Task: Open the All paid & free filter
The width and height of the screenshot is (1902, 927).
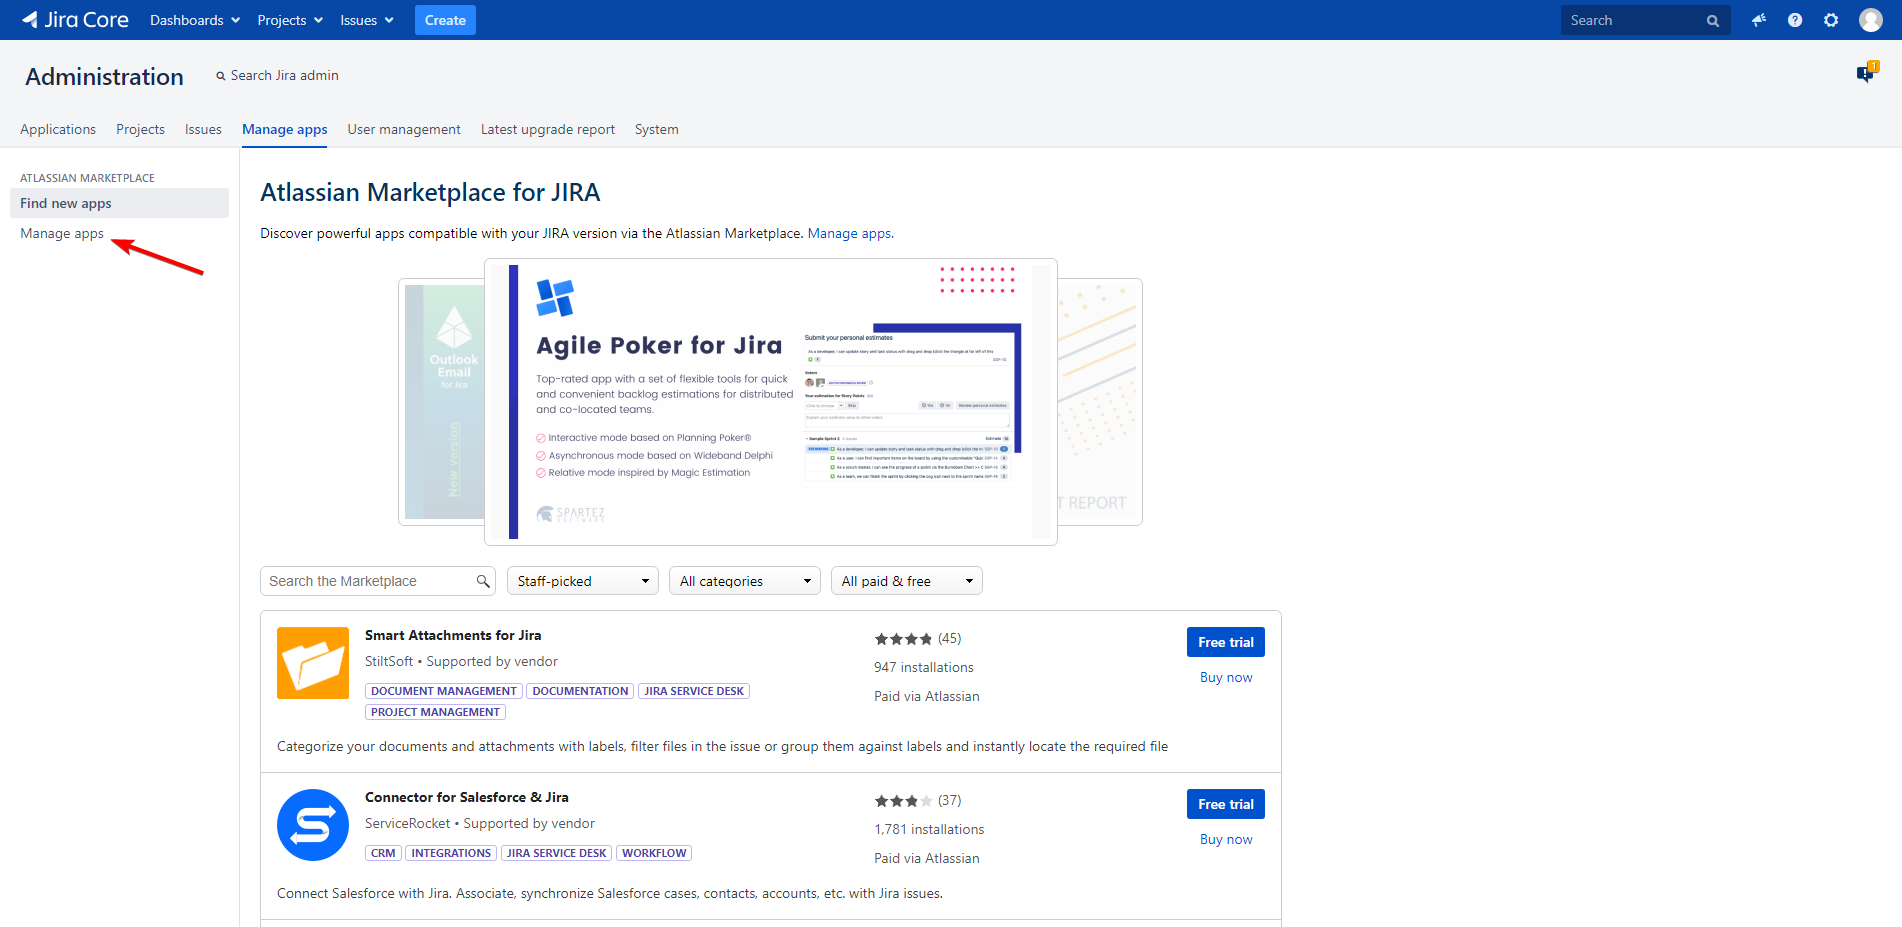Action: [x=906, y=581]
